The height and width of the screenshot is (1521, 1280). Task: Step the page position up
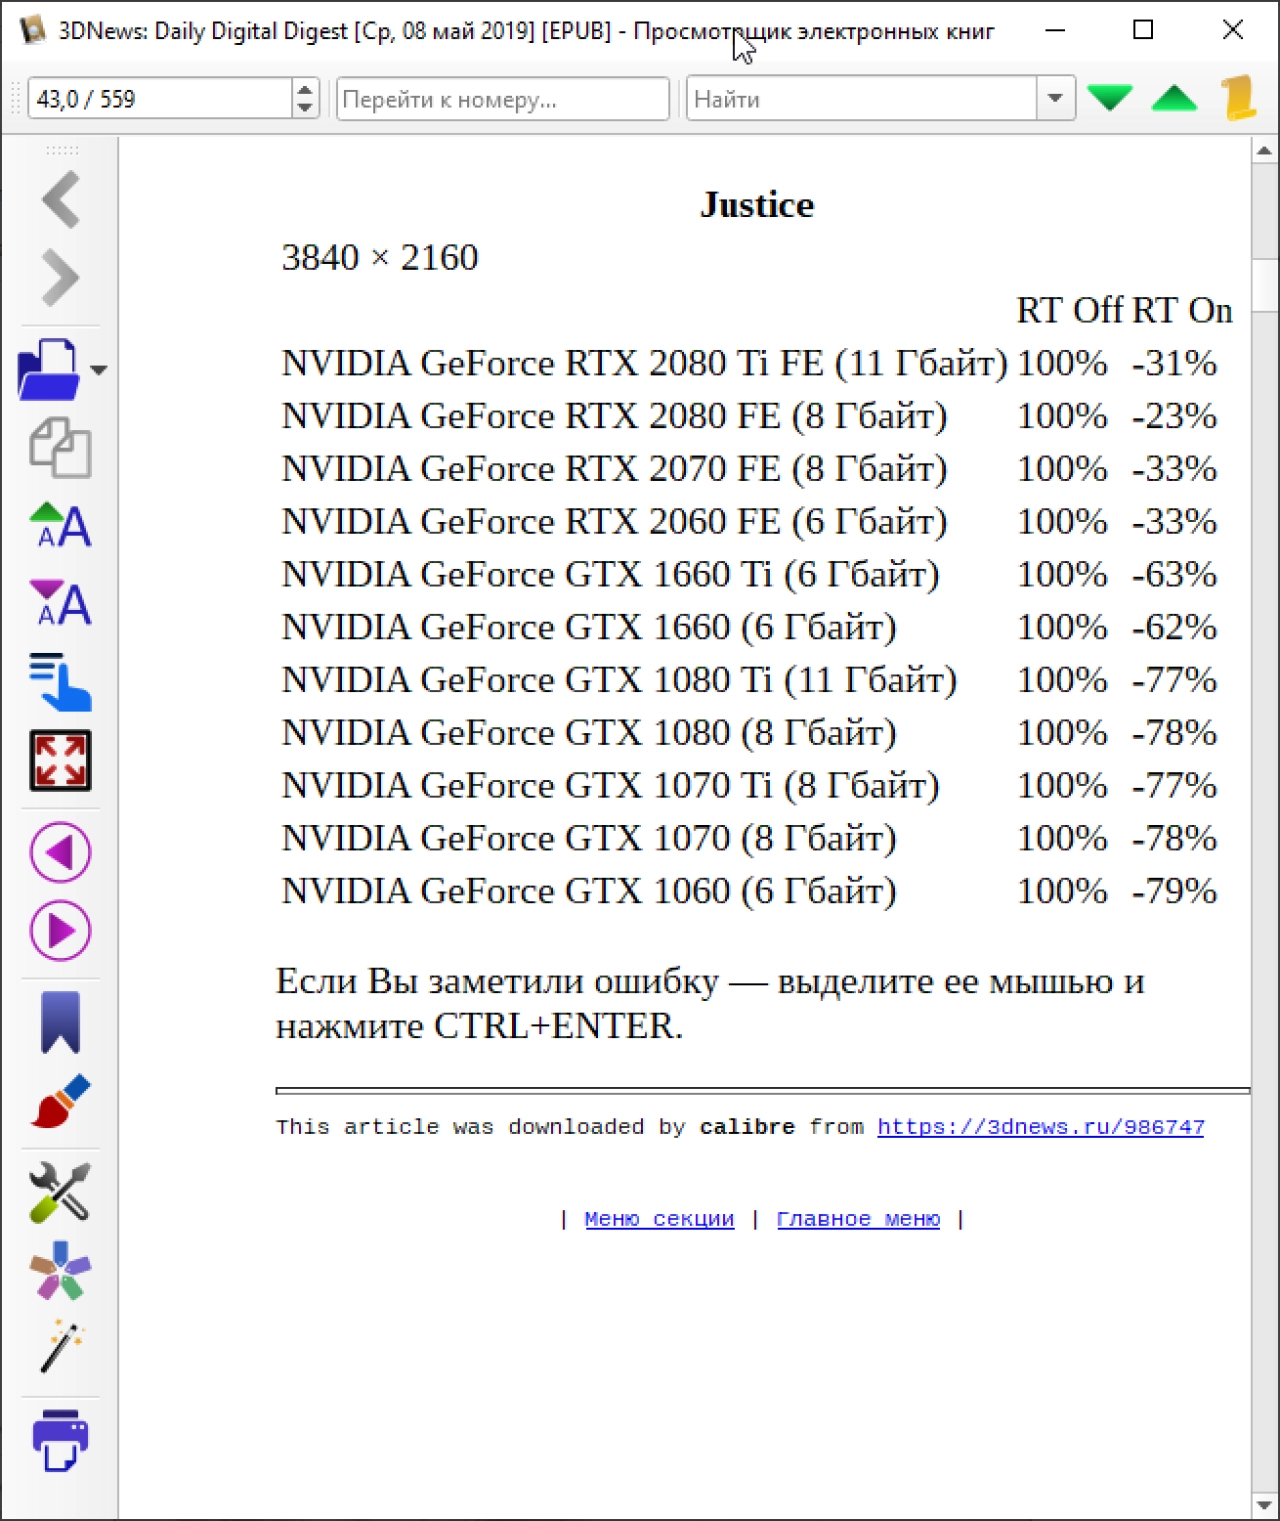[x=305, y=89]
